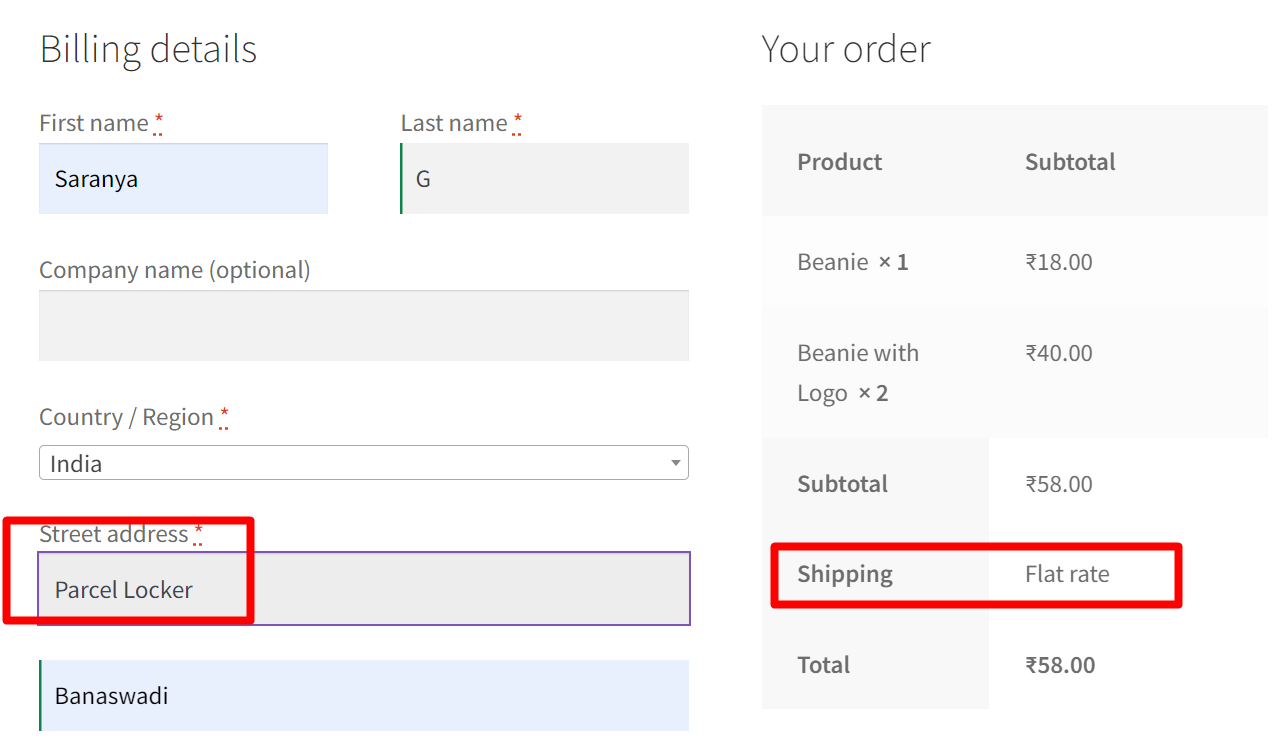The height and width of the screenshot is (749, 1275).
Task: Click the Company name (optional) label
Action: point(174,270)
